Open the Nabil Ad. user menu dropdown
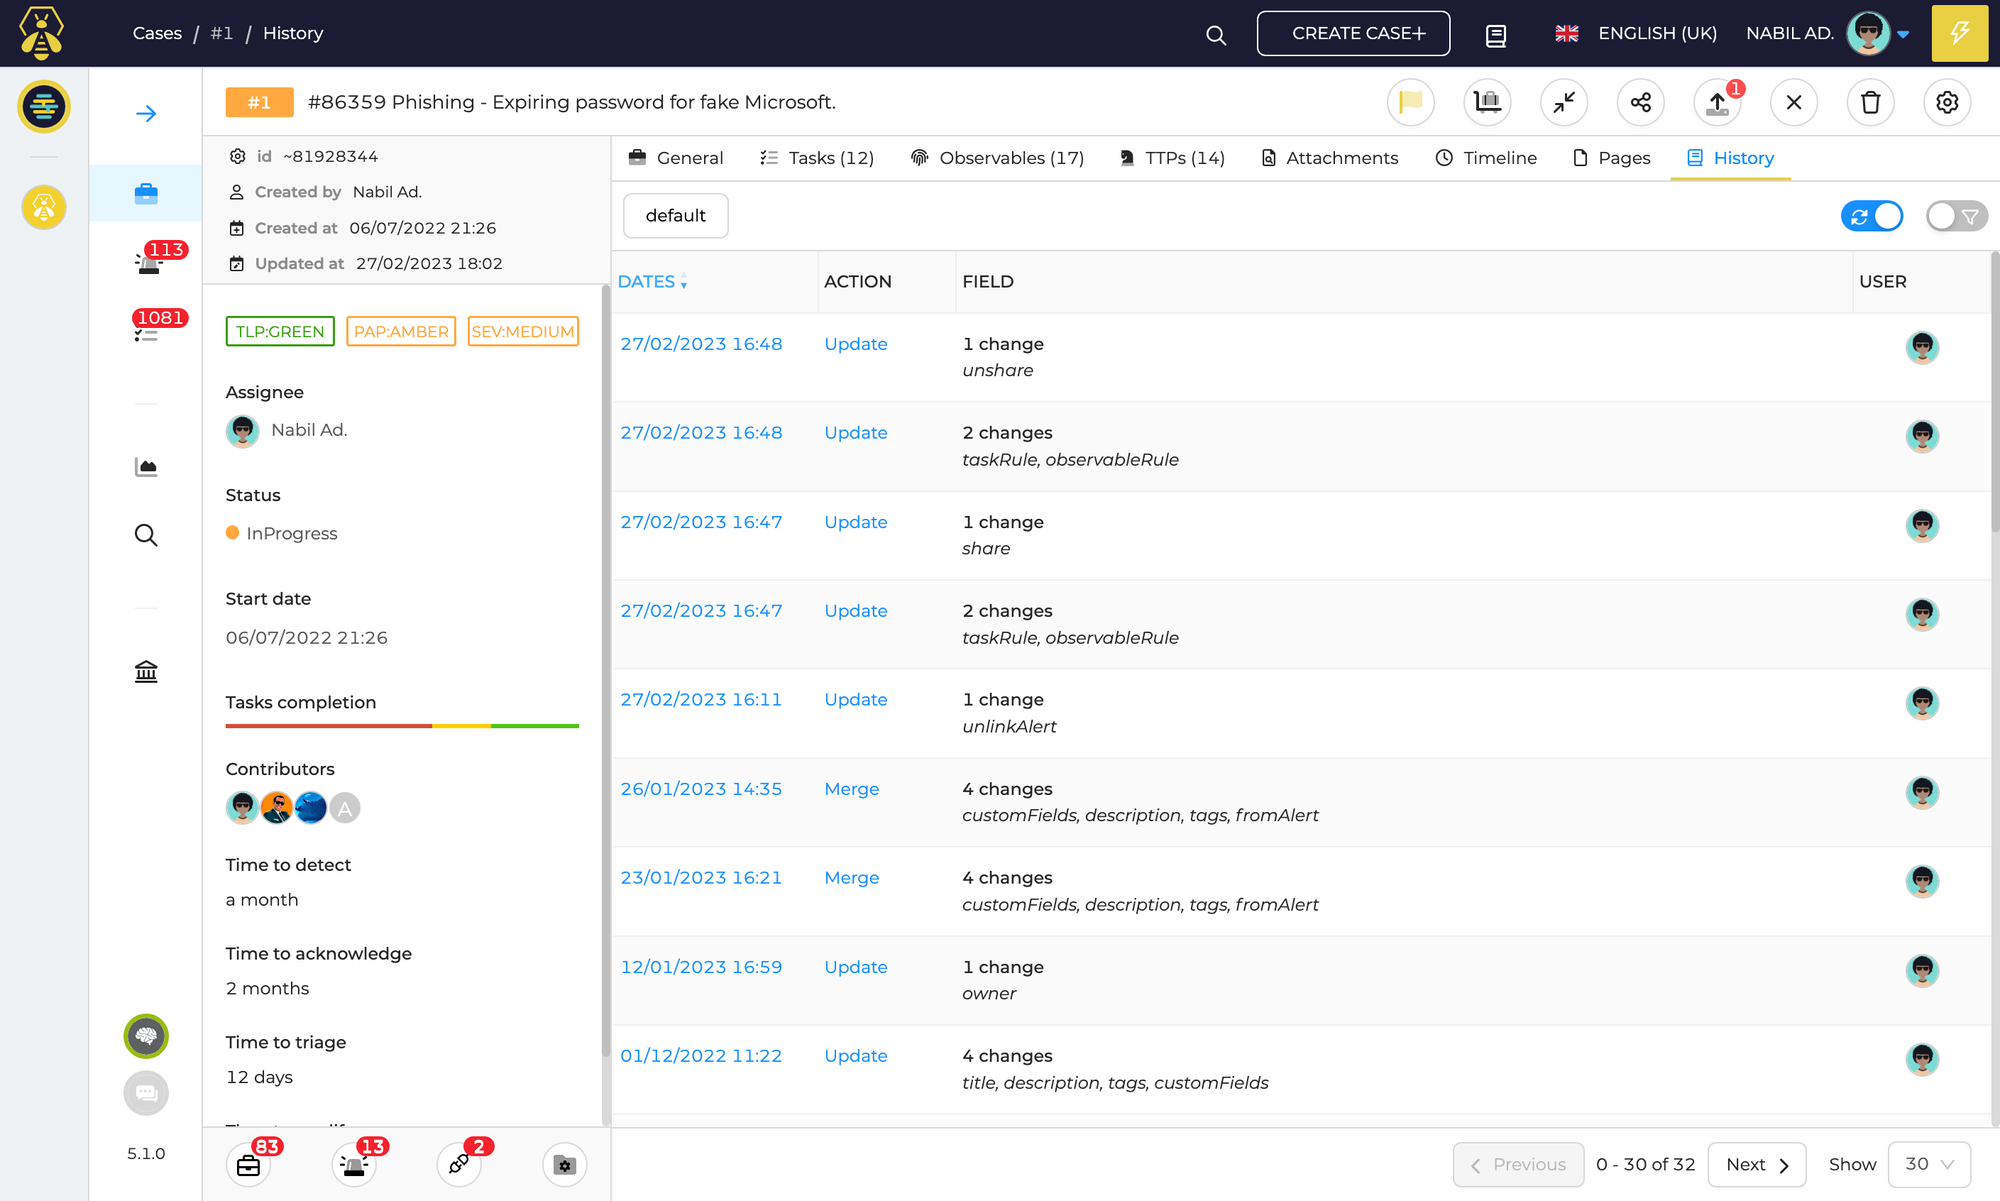Image resolution: width=2000 pixels, height=1201 pixels. click(1902, 34)
